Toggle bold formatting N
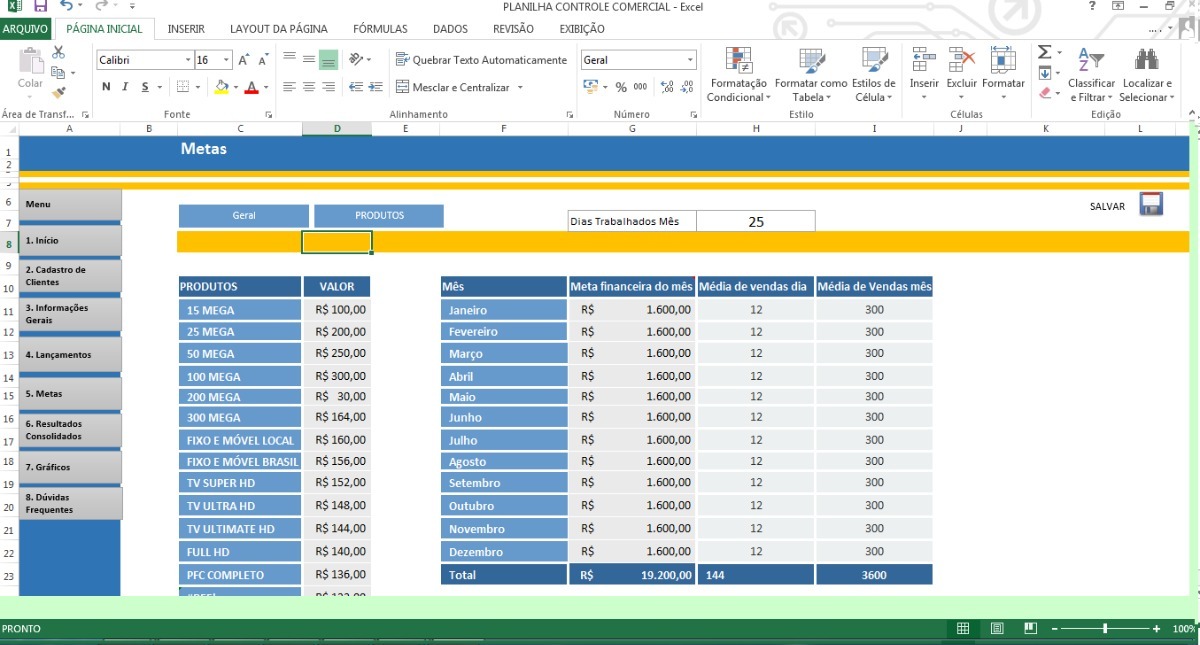The height and width of the screenshot is (645, 1200). point(106,87)
